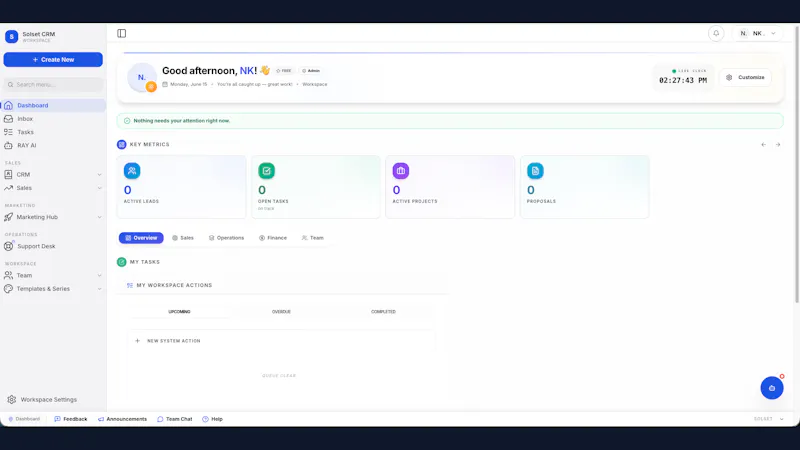Expand the Team sidebar section

coord(53,276)
